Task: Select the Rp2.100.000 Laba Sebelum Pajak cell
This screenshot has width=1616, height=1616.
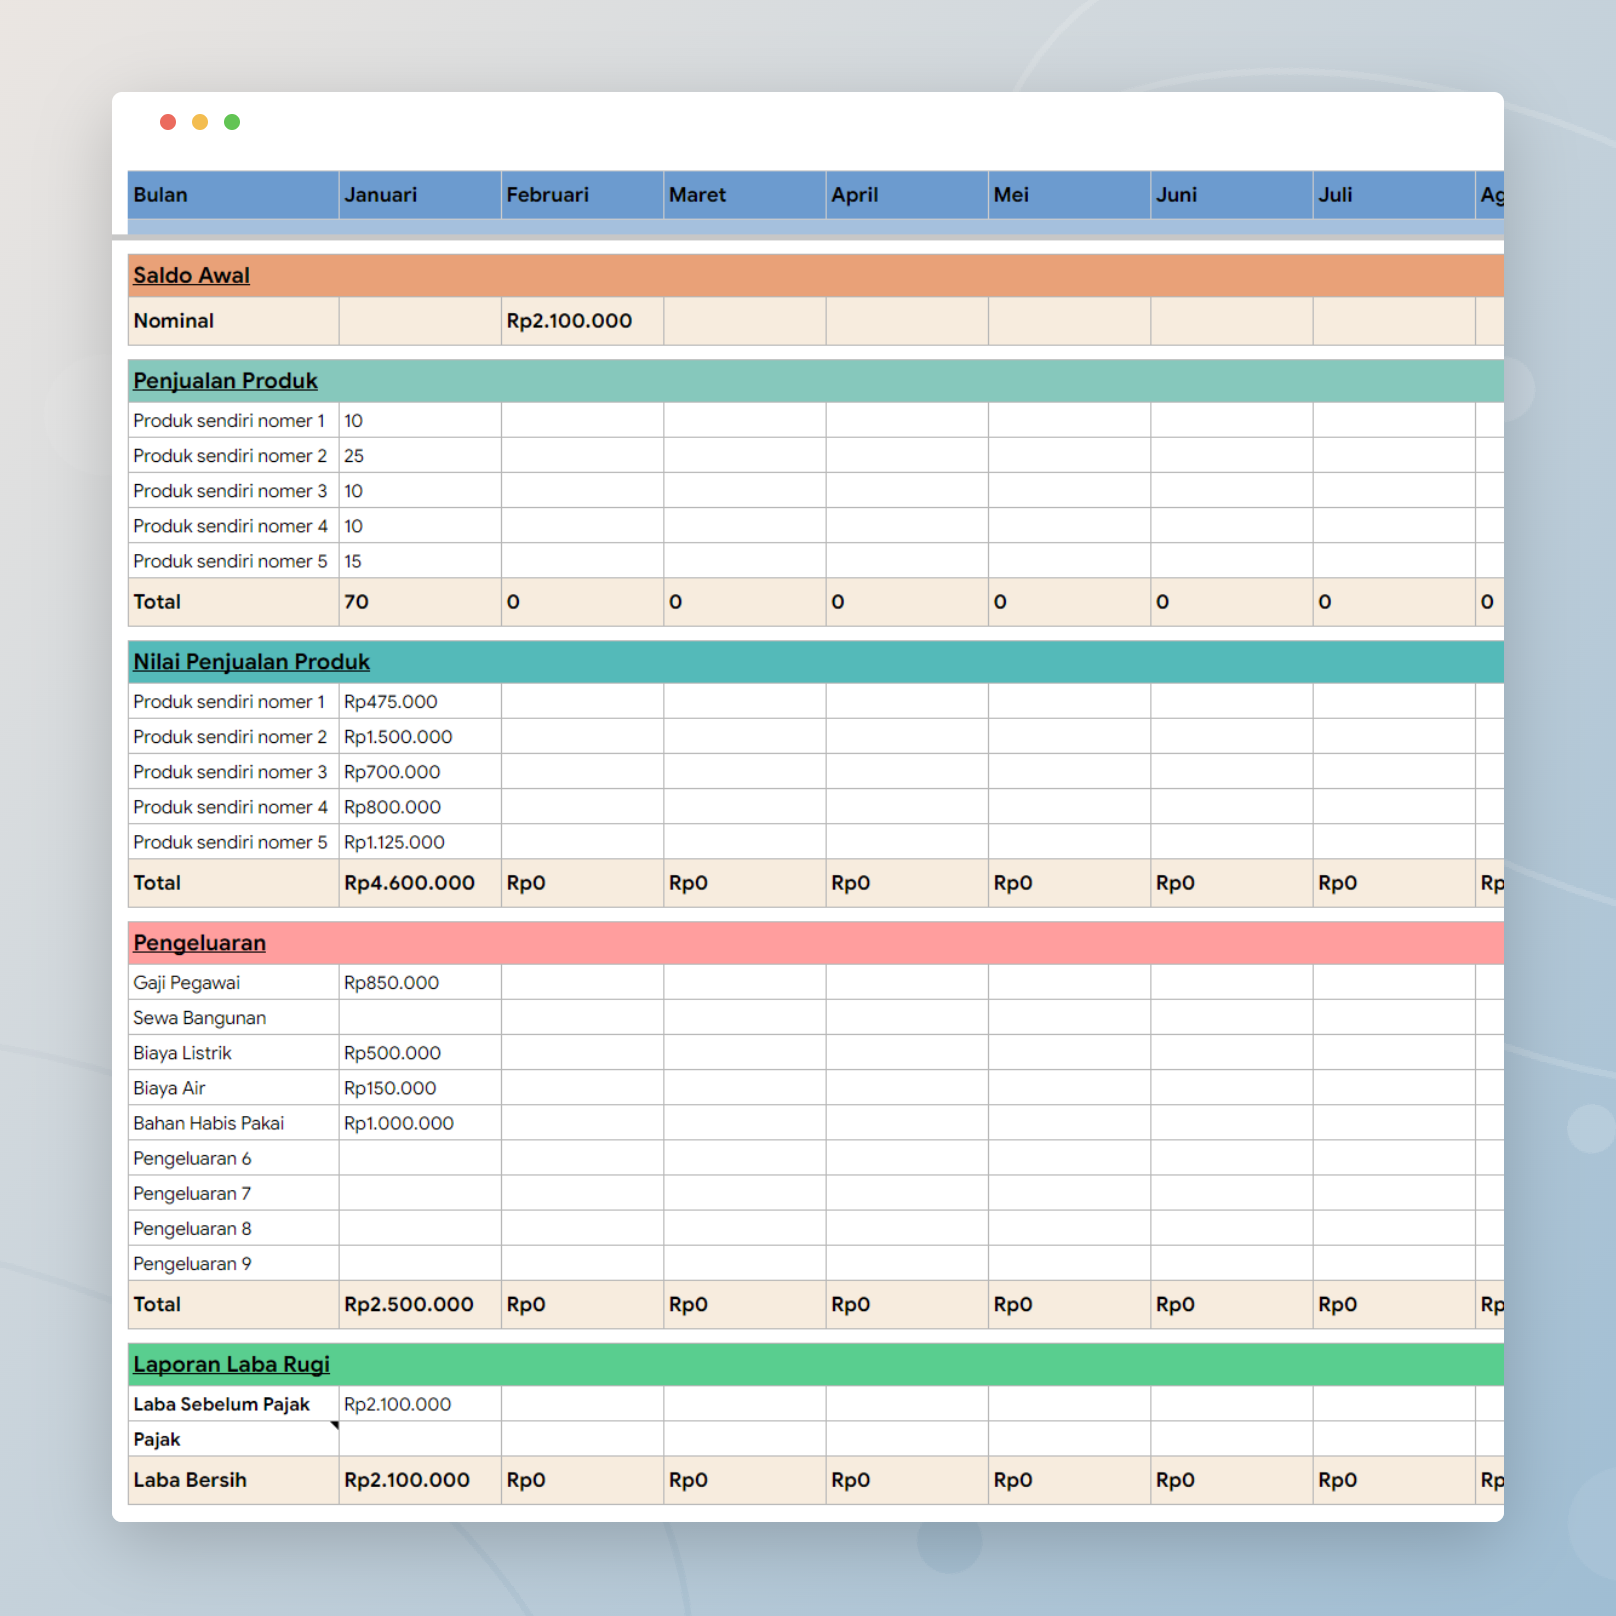Action: point(420,1404)
